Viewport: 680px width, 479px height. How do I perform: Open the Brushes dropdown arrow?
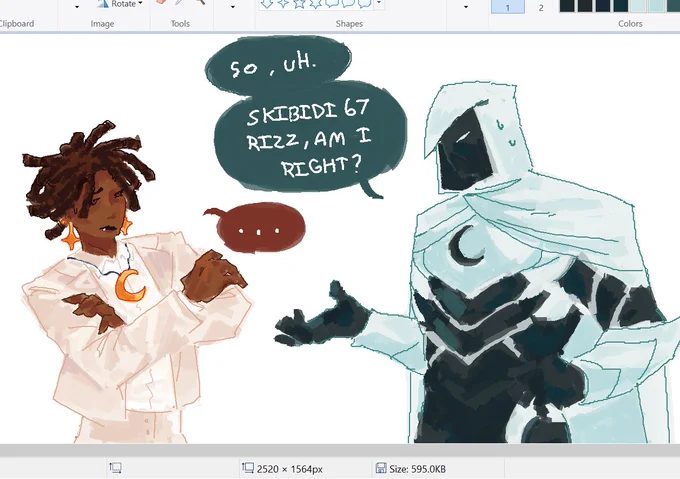coord(232,7)
